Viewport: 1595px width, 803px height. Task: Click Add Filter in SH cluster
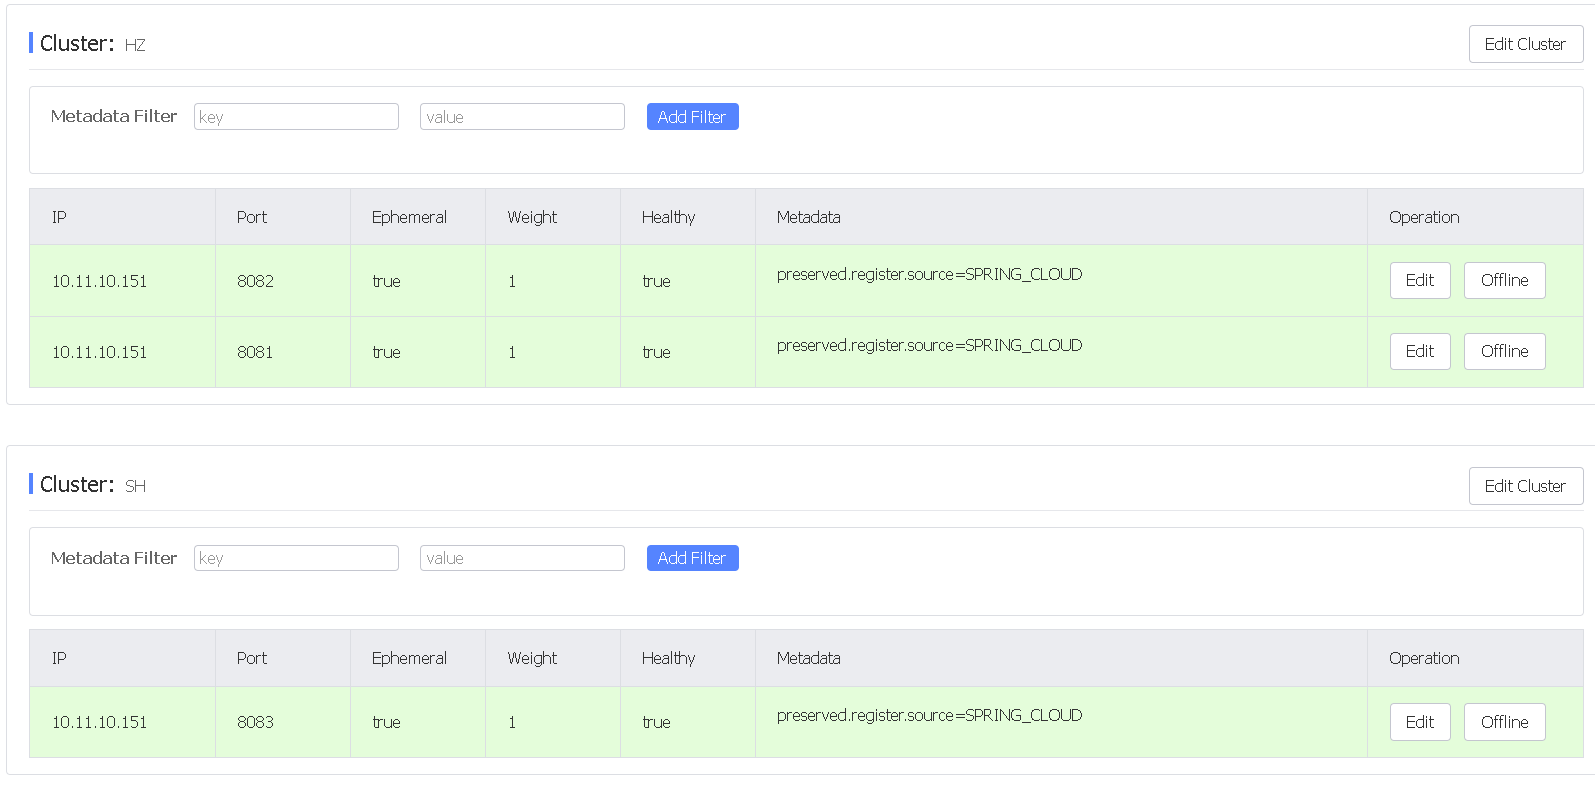[692, 558]
